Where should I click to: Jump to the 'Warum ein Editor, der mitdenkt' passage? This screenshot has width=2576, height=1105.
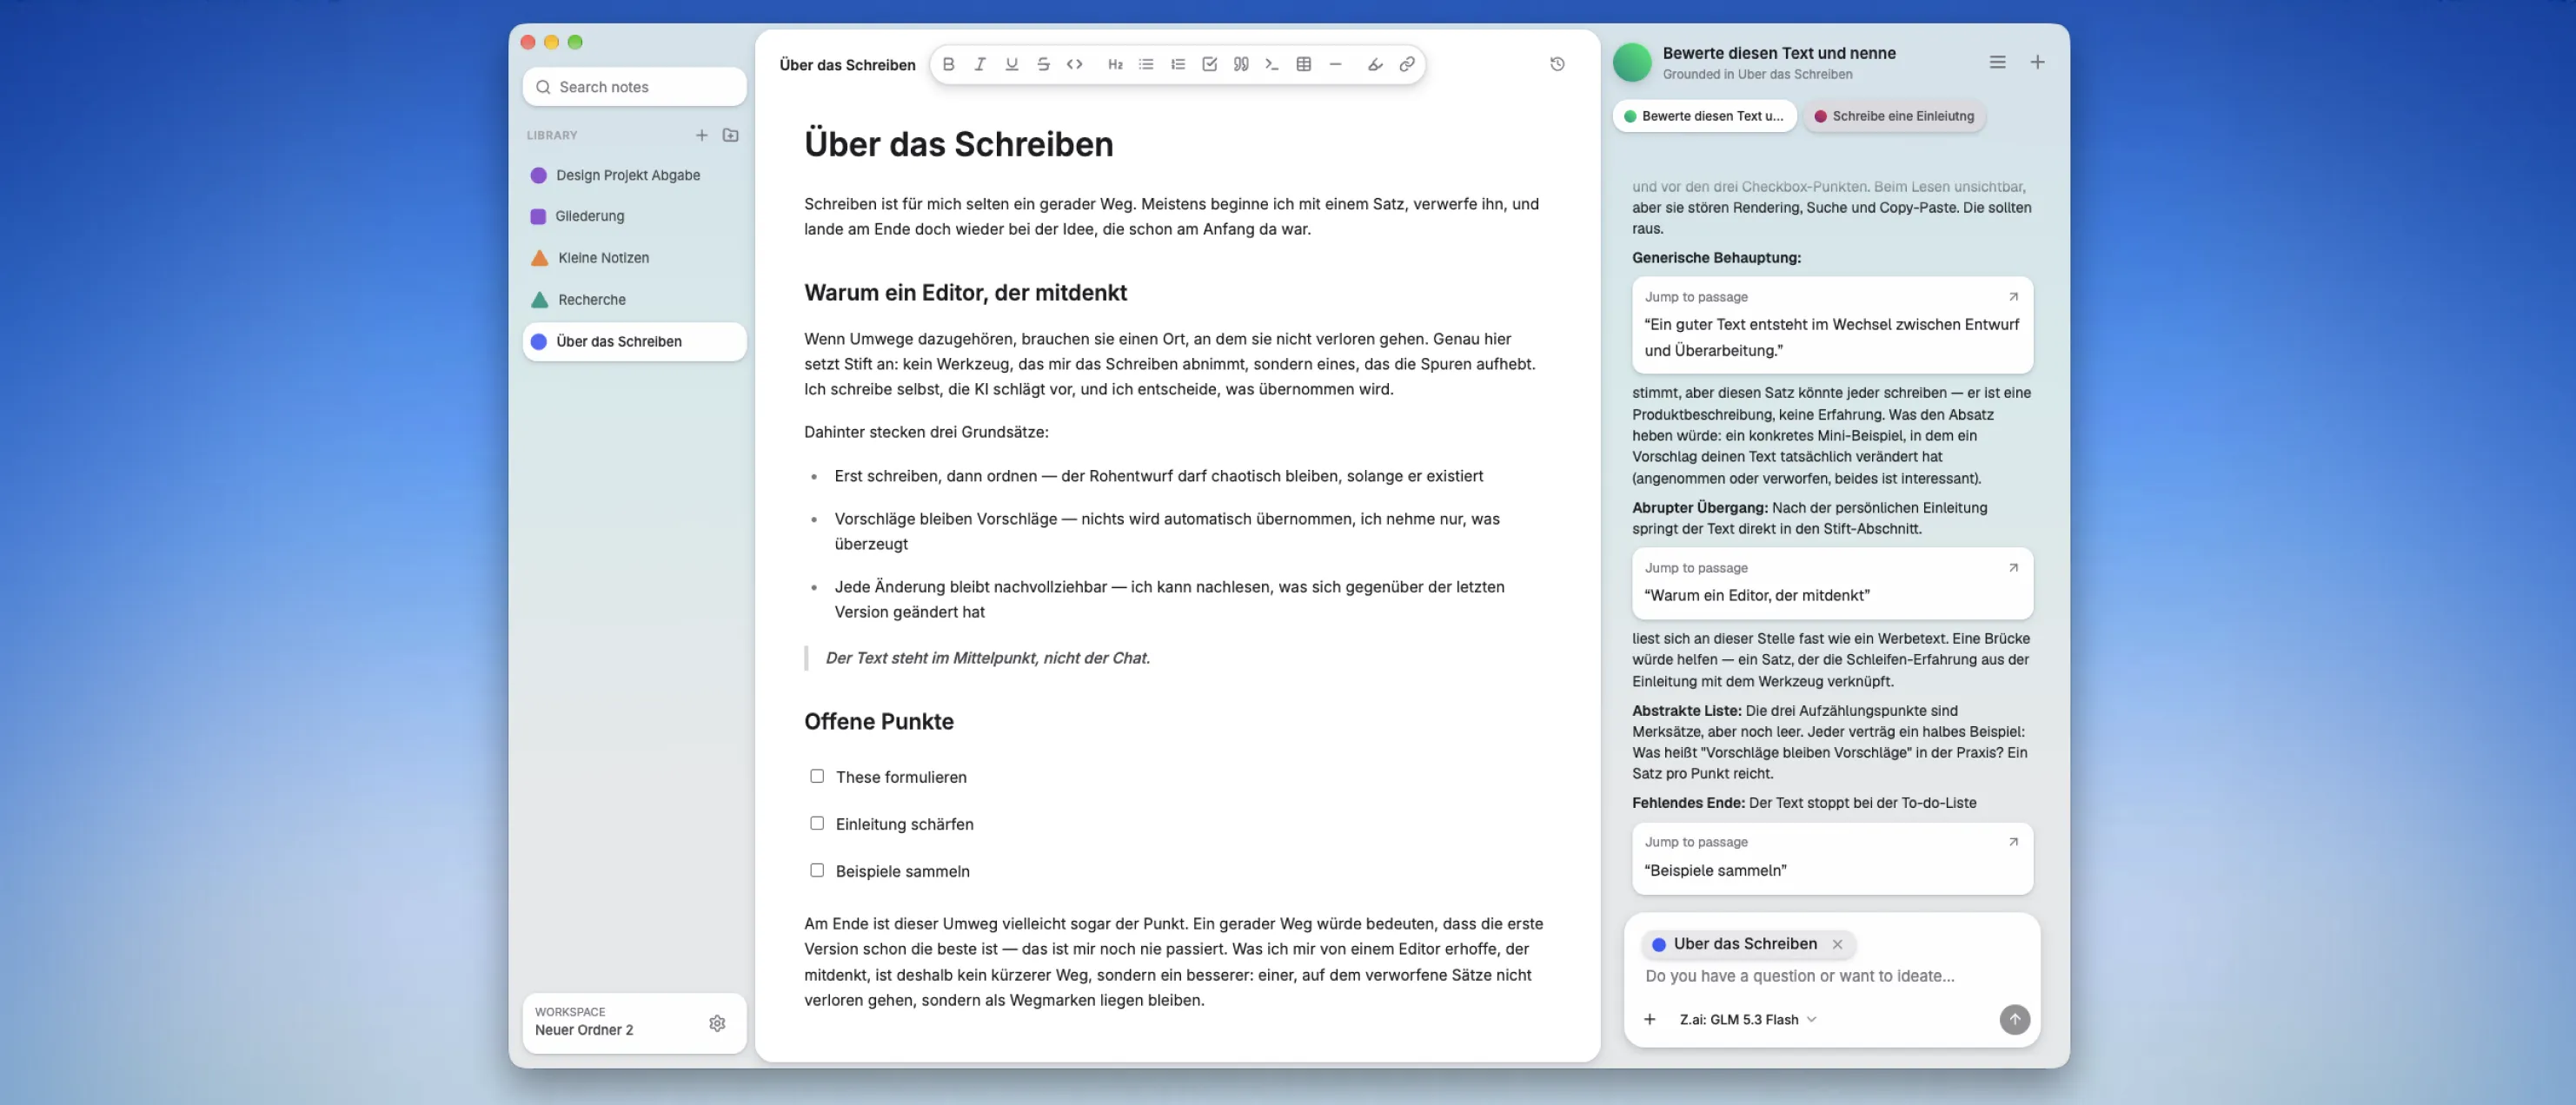(1832, 583)
